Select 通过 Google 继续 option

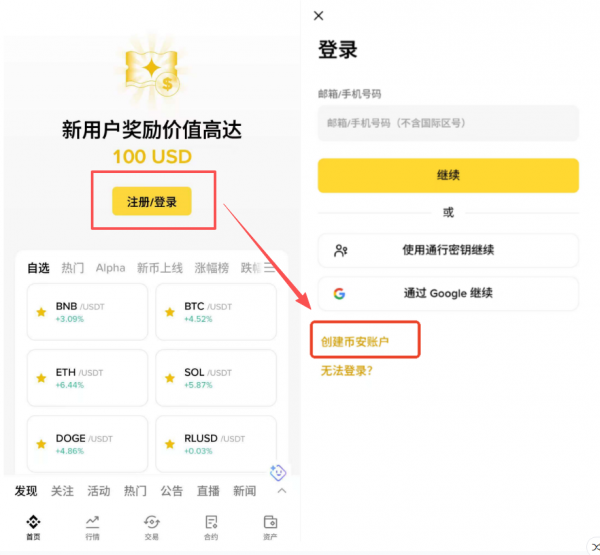click(x=448, y=294)
